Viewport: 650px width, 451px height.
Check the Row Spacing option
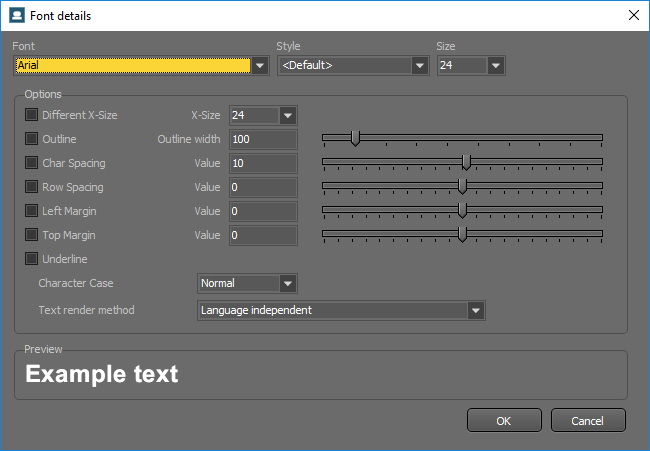click(x=32, y=187)
